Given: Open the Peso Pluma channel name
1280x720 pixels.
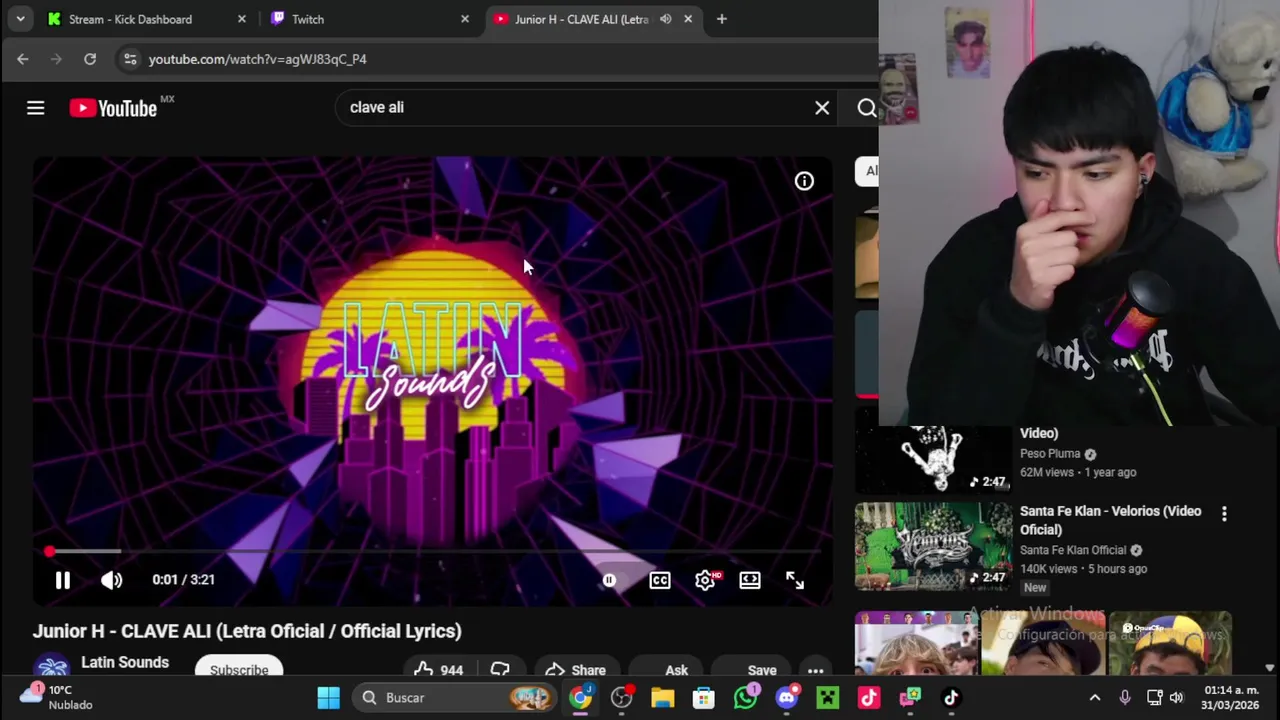Looking at the screenshot, I should pos(1050,454).
